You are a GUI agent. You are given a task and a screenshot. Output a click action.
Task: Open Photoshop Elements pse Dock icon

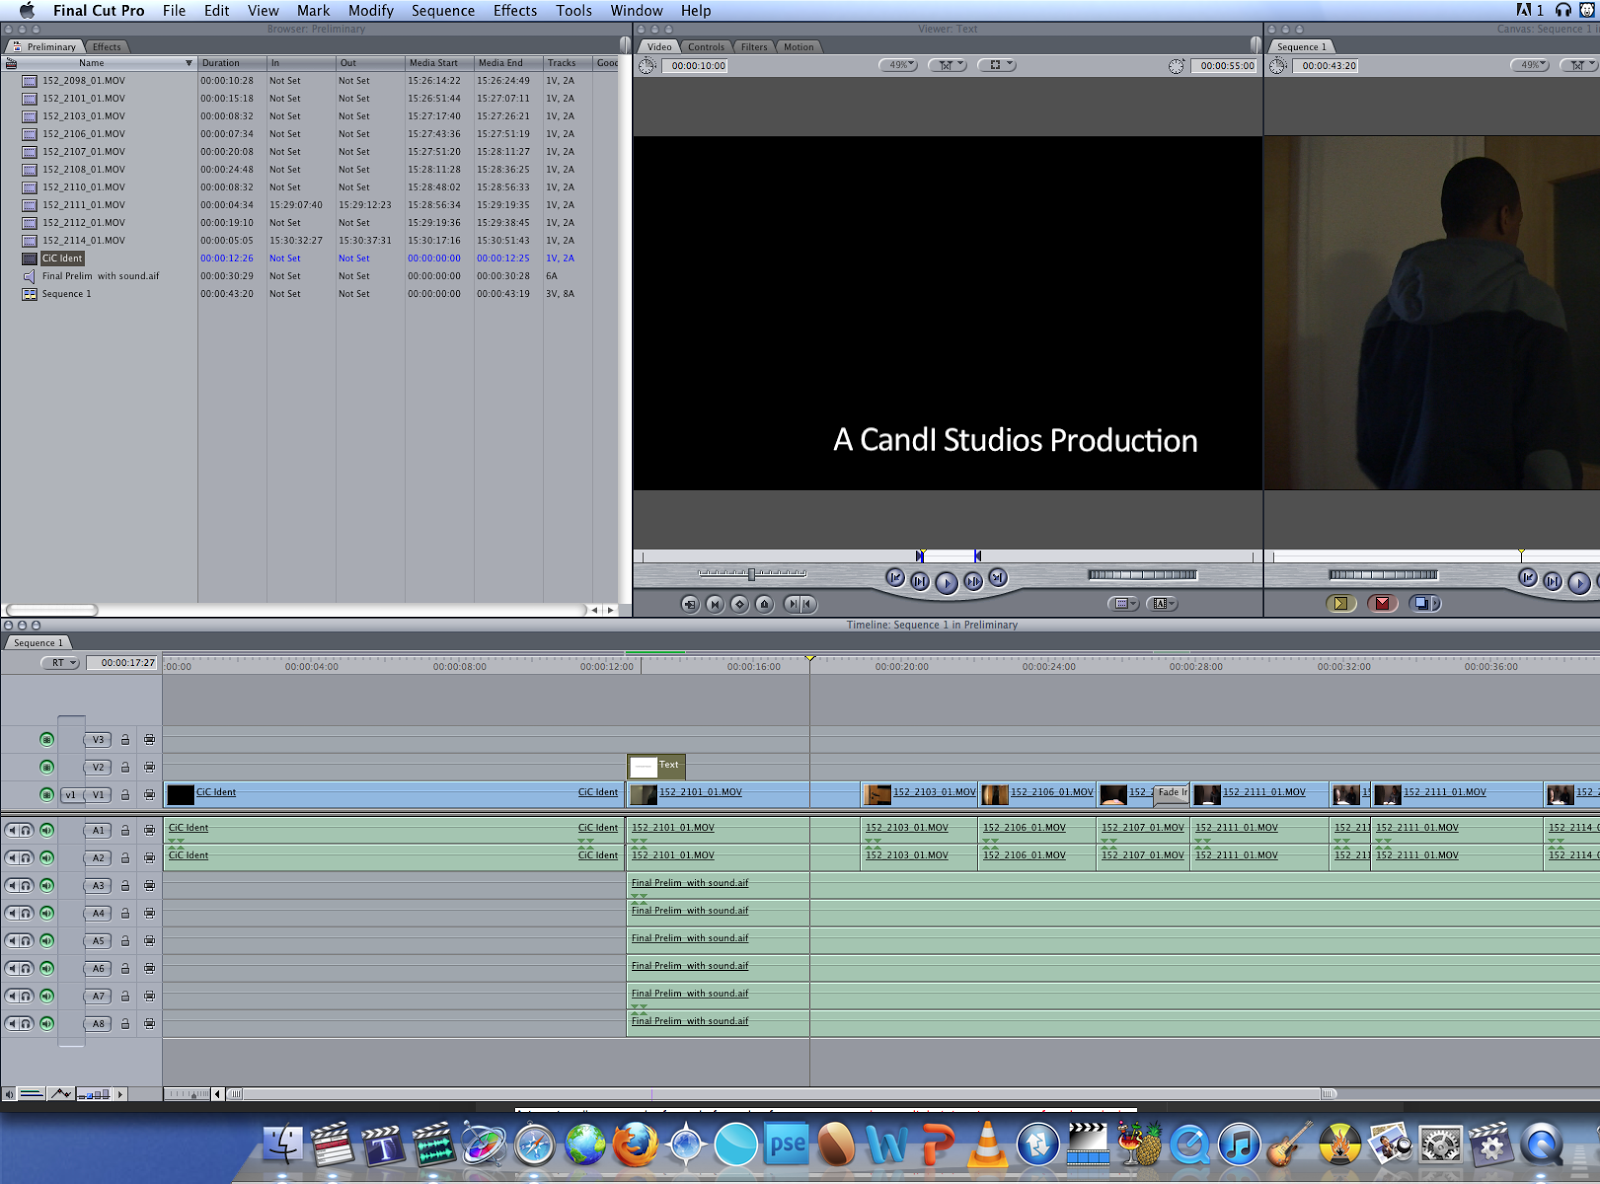tap(787, 1145)
